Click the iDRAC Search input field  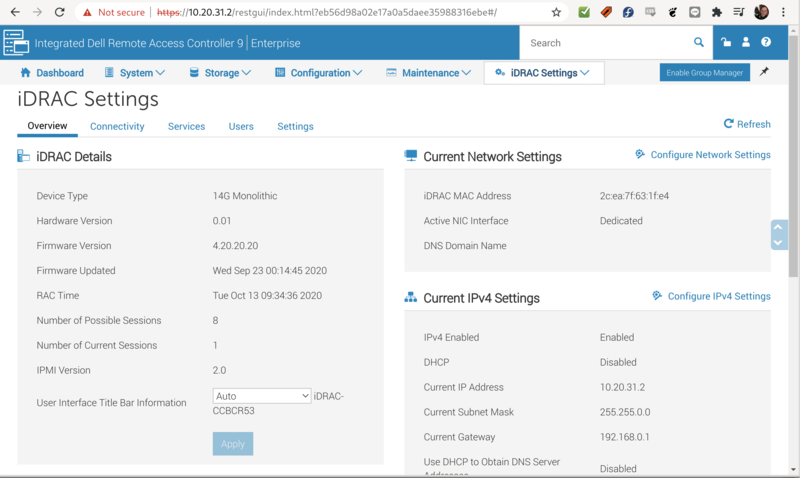pos(607,43)
